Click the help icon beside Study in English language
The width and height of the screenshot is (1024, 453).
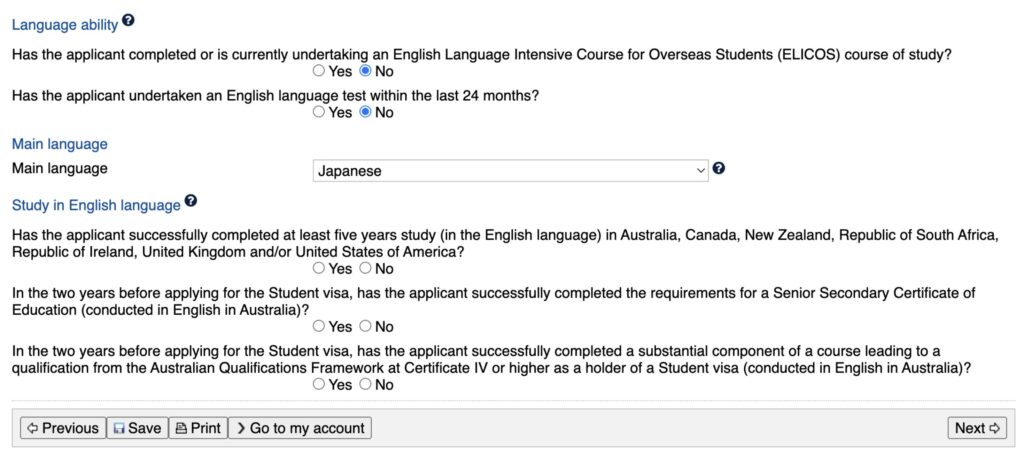[x=190, y=201]
